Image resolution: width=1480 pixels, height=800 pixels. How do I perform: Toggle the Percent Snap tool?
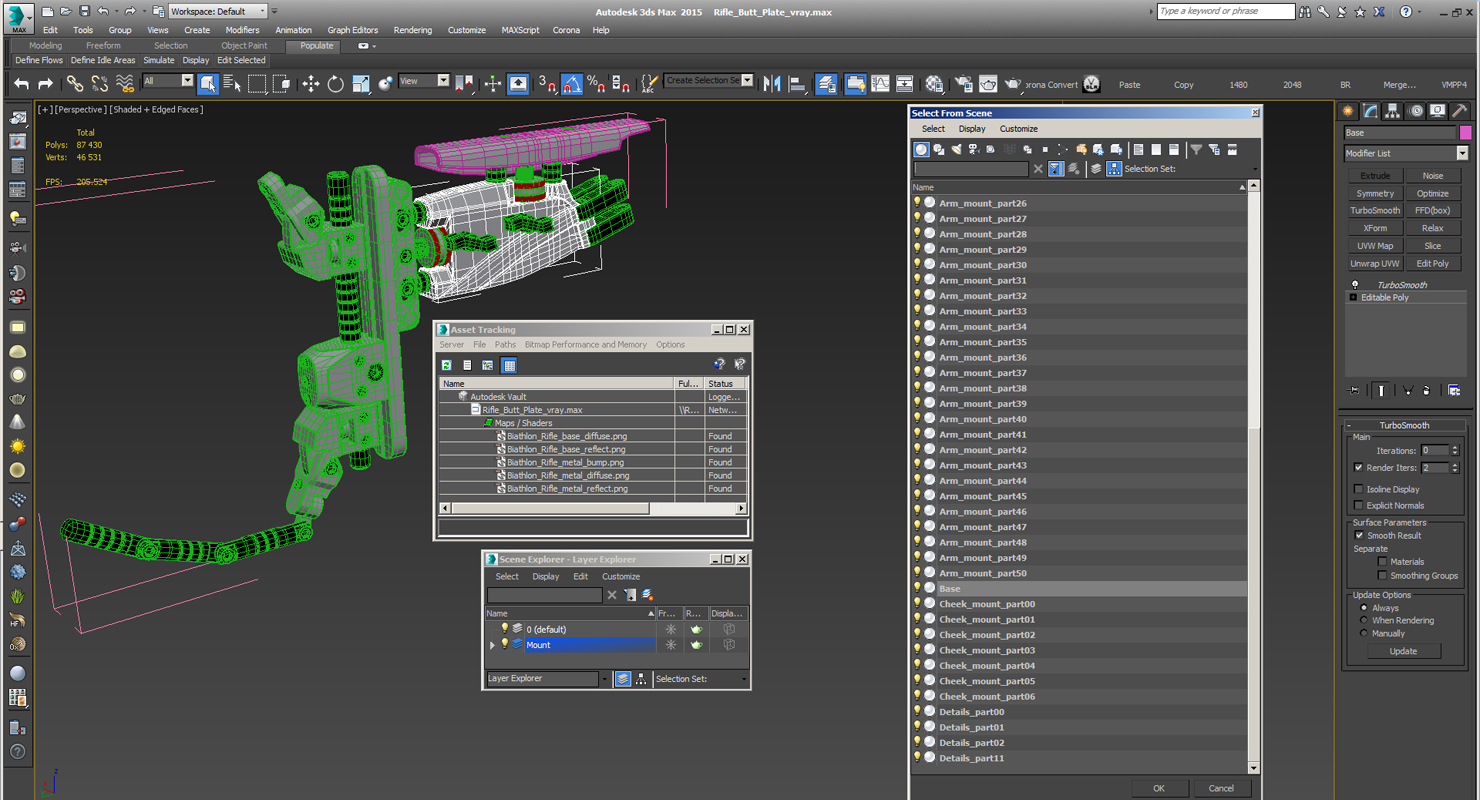[x=596, y=84]
